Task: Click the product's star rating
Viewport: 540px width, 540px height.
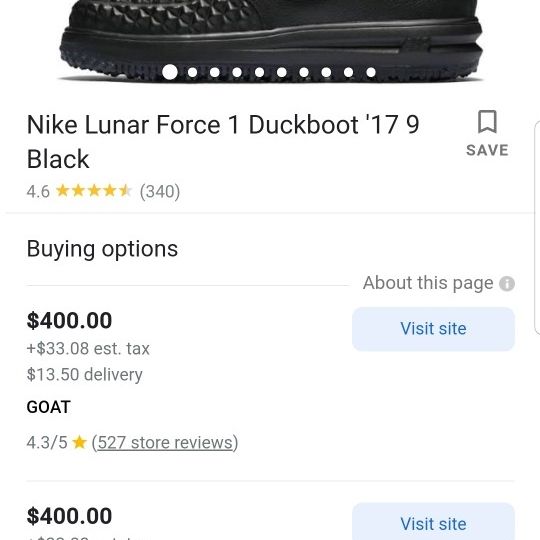Action: pyautogui.click(x=94, y=191)
